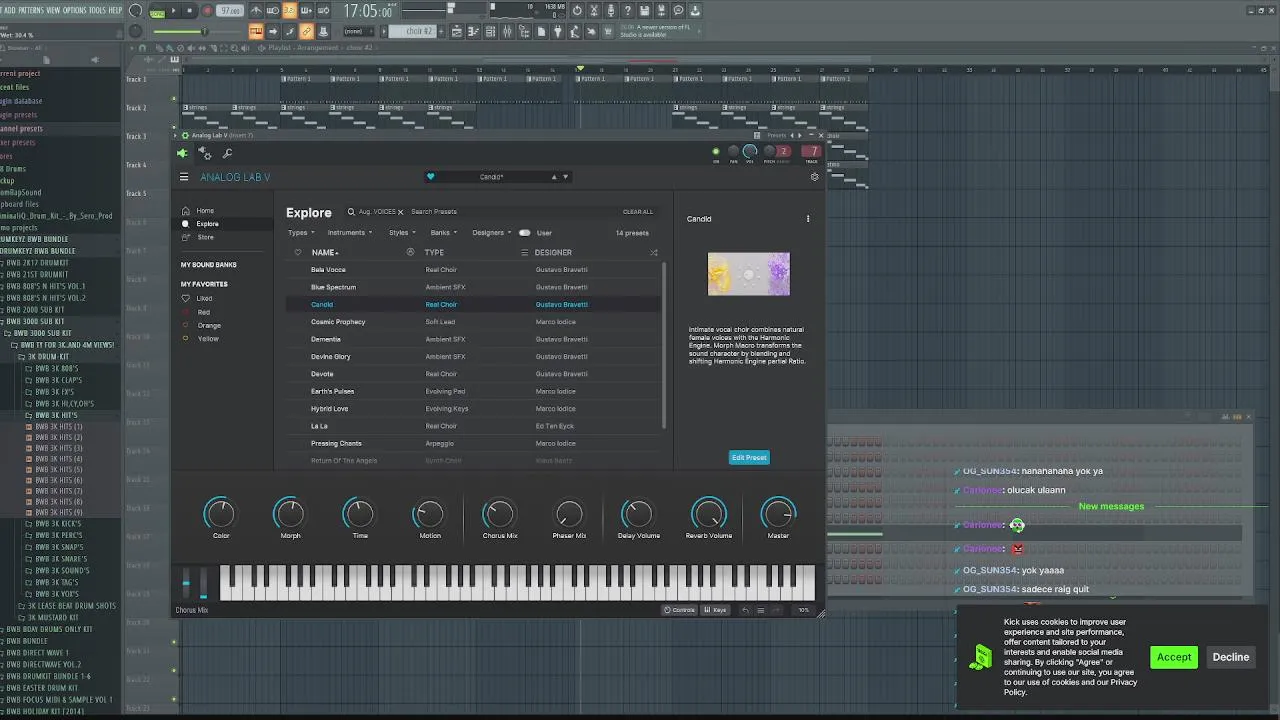Expand the Styles filter dropdown
The width and height of the screenshot is (1280, 720).
click(x=401, y=233)
